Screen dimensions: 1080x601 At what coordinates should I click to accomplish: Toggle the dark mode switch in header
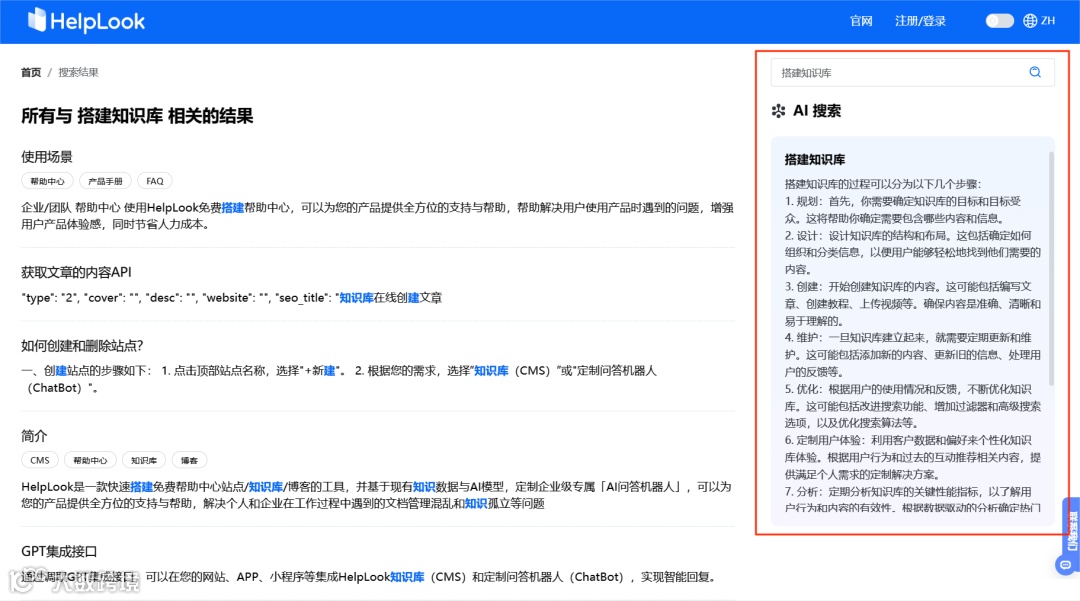click(x=999, y=19)
